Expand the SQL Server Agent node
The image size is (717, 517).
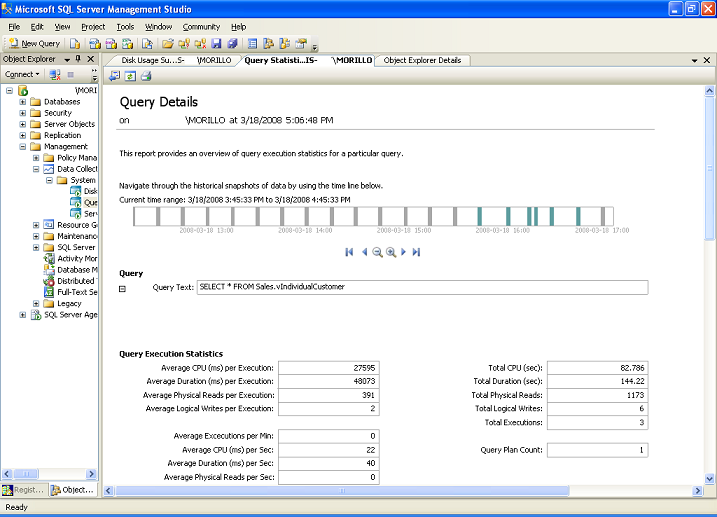pos(22,315)
